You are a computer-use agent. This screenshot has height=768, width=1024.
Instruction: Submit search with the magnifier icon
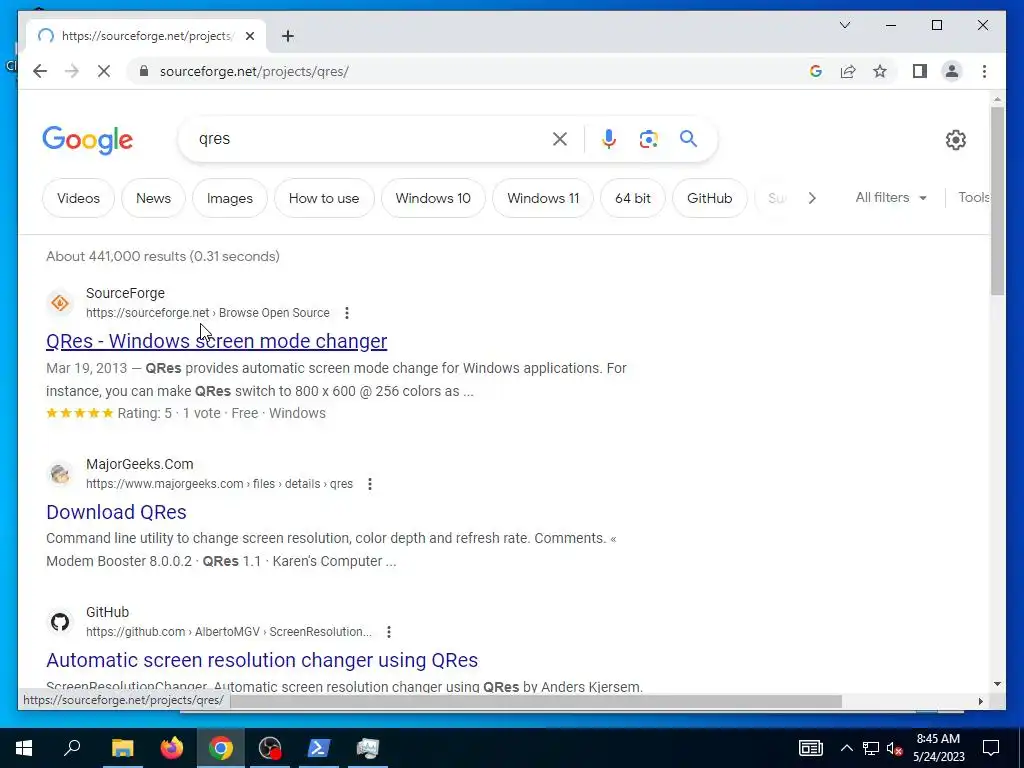pos(688,138)
